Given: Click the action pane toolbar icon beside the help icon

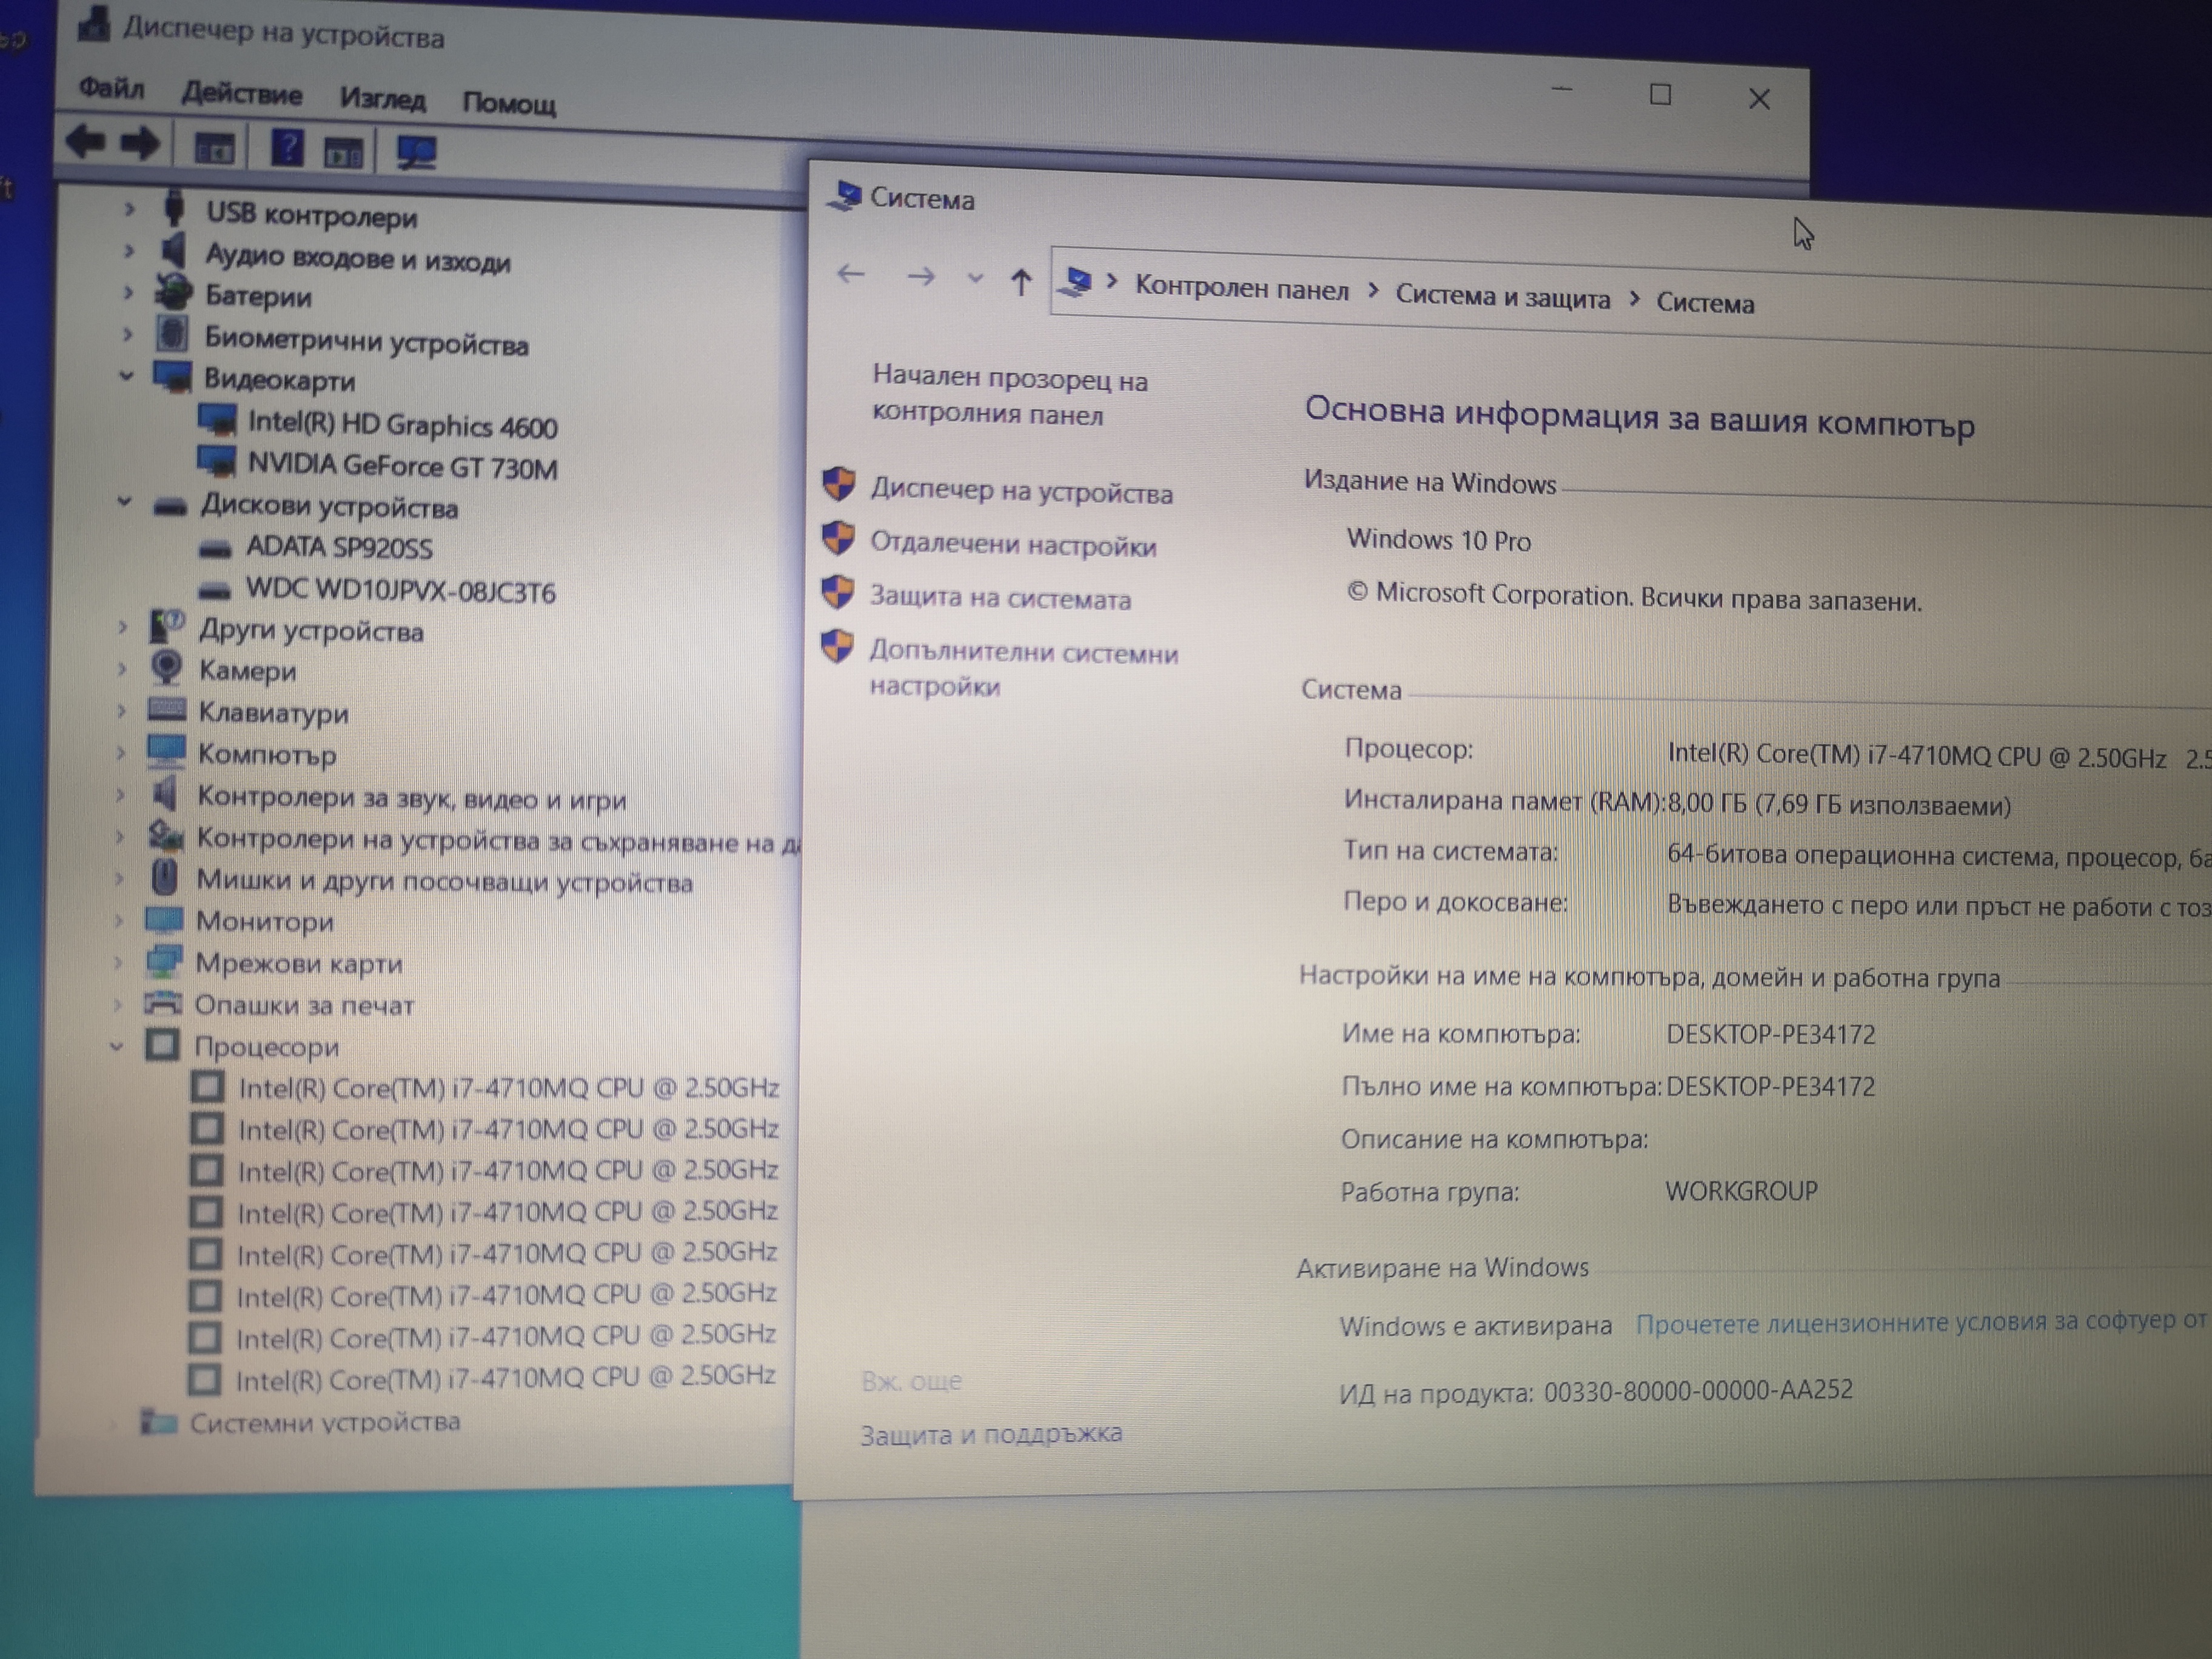Looking at the screenshot, I should pyautogui.click(x=344, y=153).
